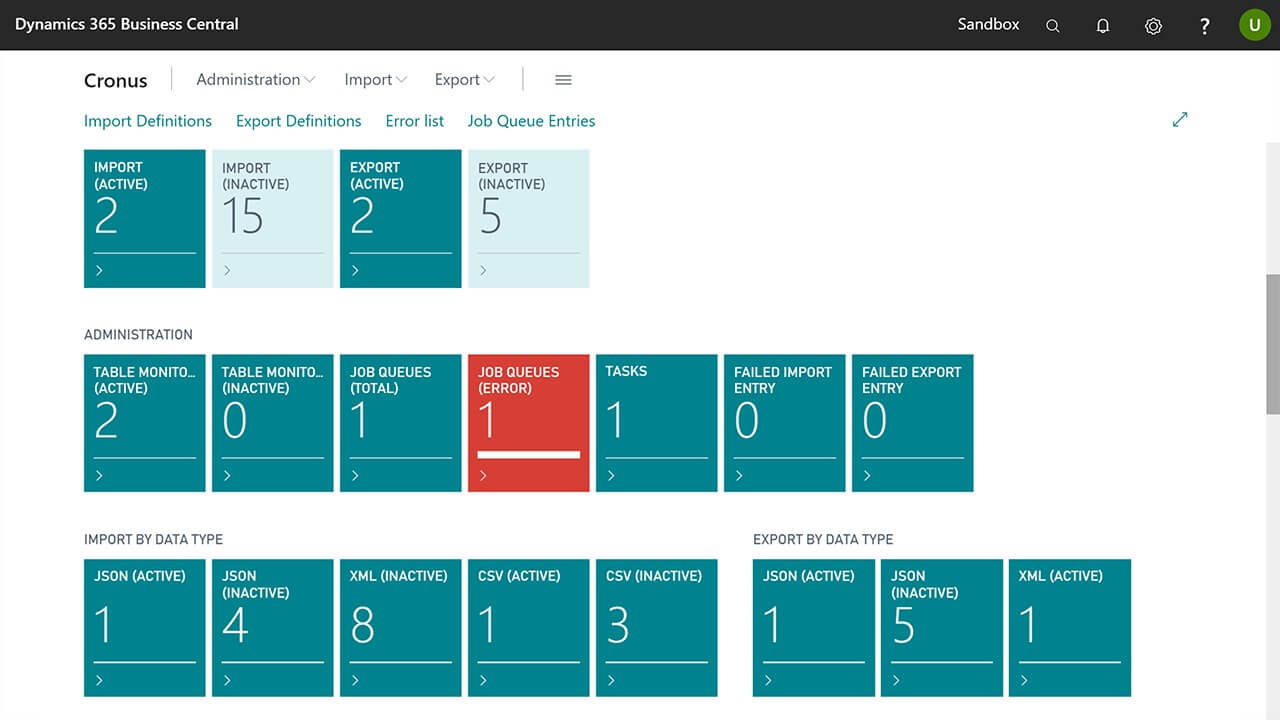Click the ADMINISTRATION section heading
This screenshot has height=720, width=1280.
click(138, 335)
